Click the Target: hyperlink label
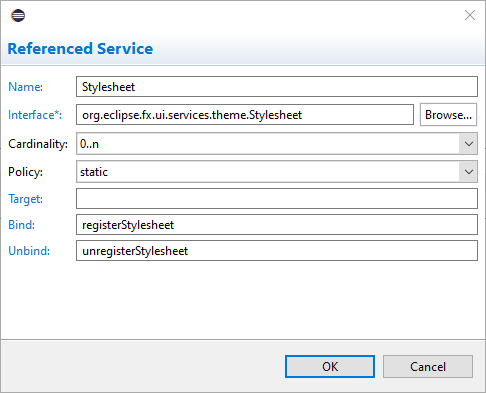Image resolution: width=486 pixels, height=393 pixels. coord(26,199)
